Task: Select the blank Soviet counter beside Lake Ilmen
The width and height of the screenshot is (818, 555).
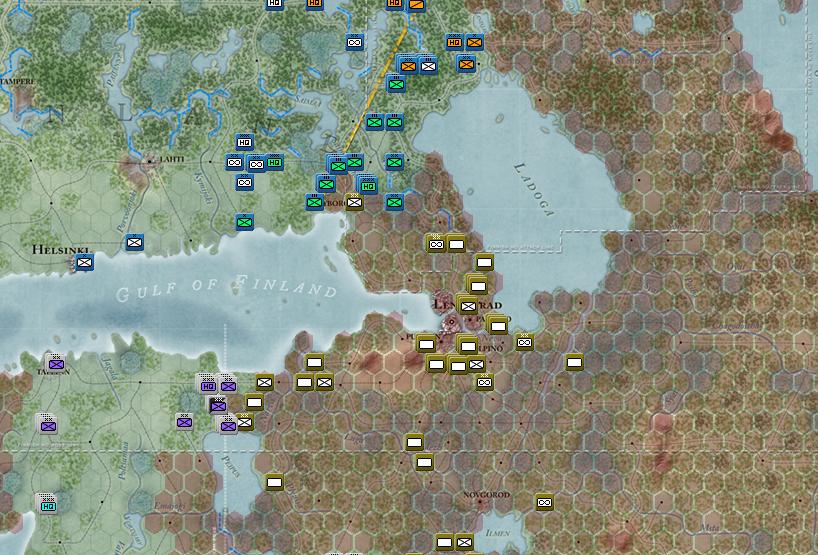Action: point(444,542)
